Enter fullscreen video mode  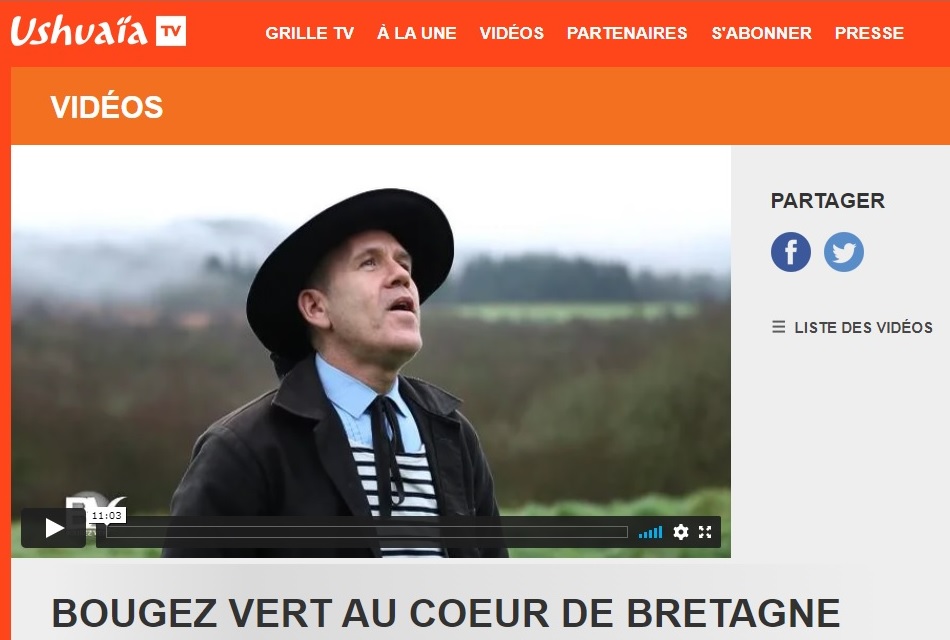[705, 532]
